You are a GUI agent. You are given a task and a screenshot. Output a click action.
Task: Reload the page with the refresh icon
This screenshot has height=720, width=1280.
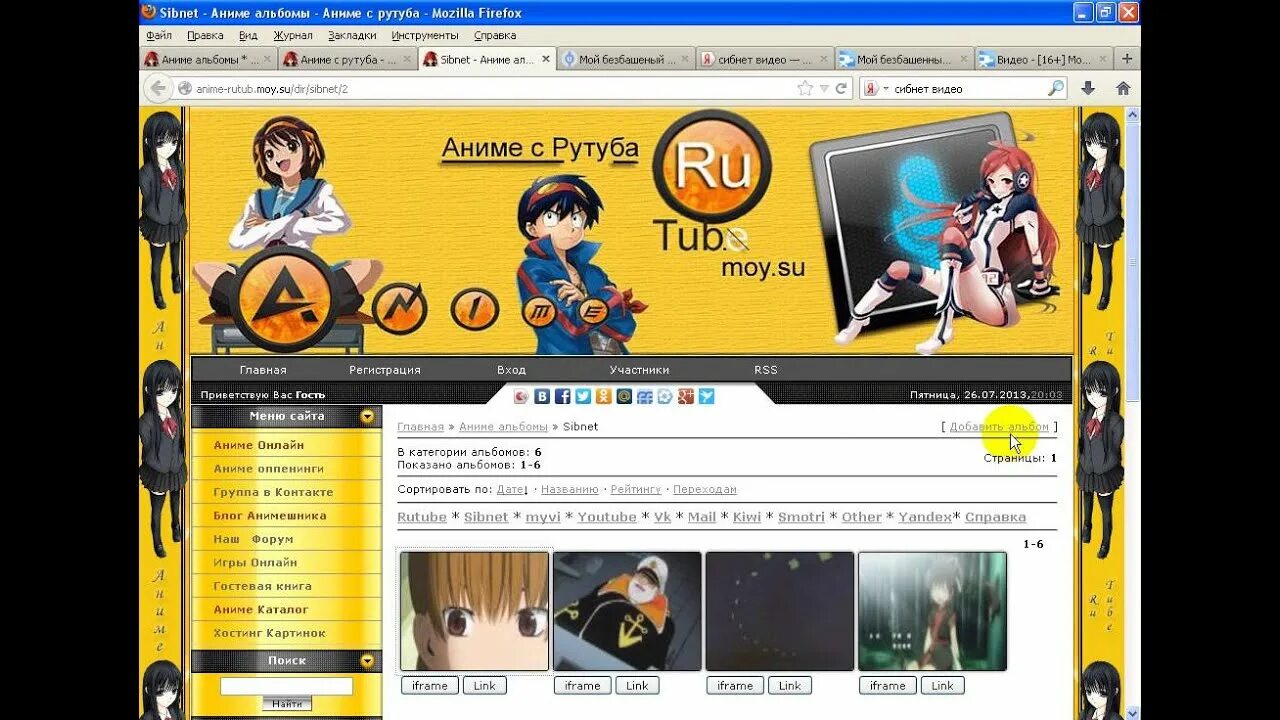(841, 88)
